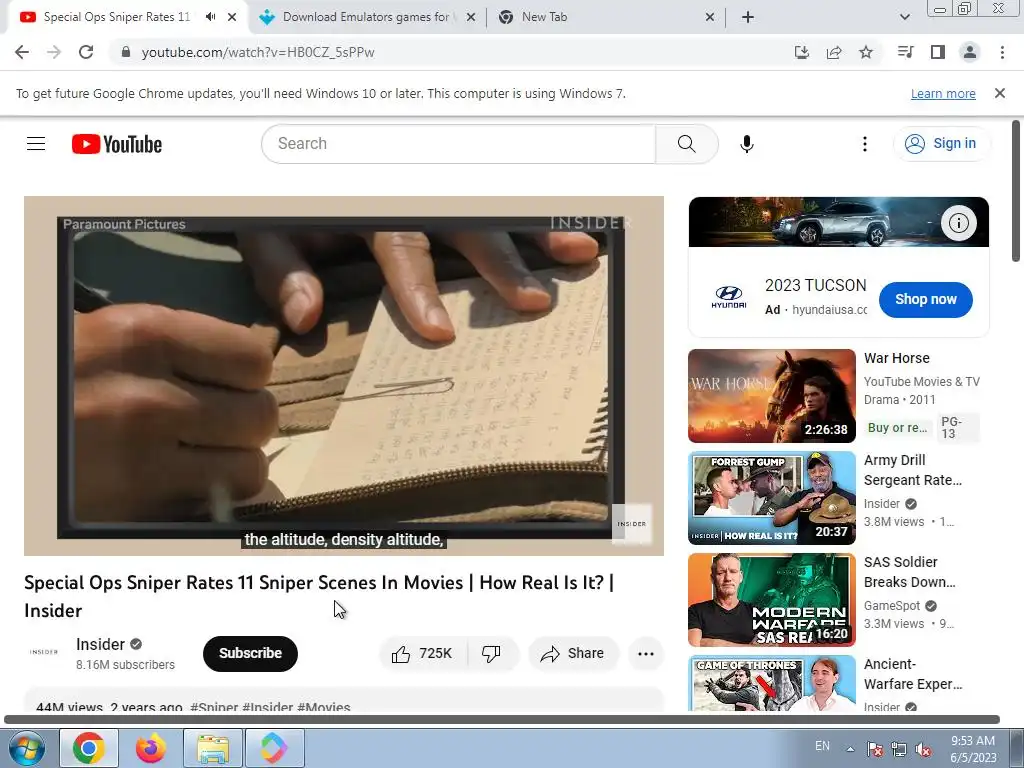Click the Sign in button
Screen dimensions: 1024x768
tap(941, 144)
